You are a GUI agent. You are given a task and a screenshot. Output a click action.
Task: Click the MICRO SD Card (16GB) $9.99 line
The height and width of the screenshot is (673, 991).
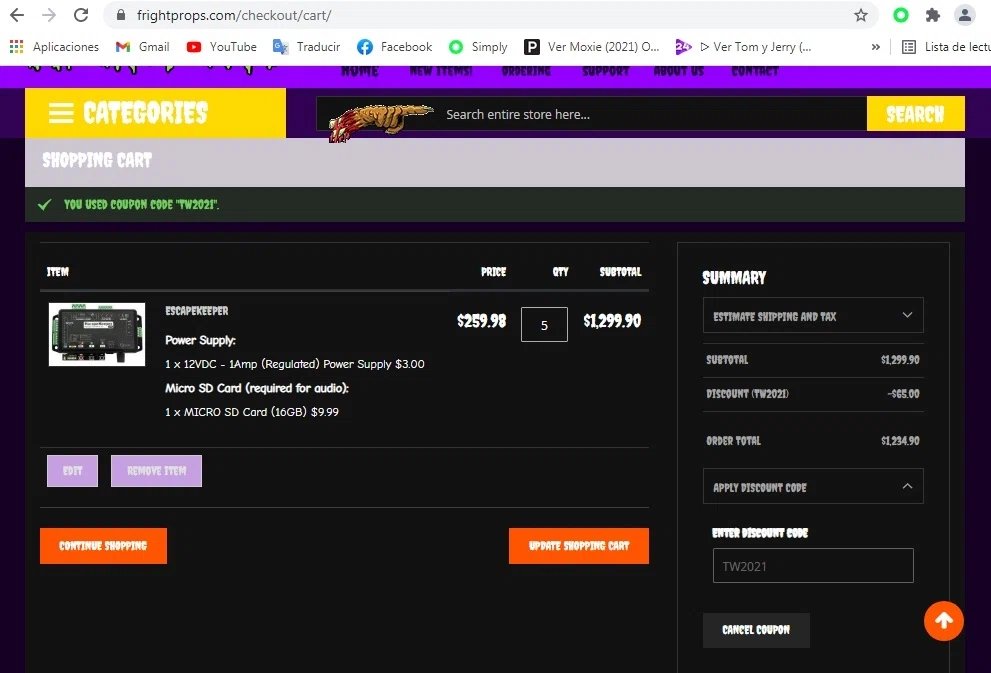coord(252,412)
